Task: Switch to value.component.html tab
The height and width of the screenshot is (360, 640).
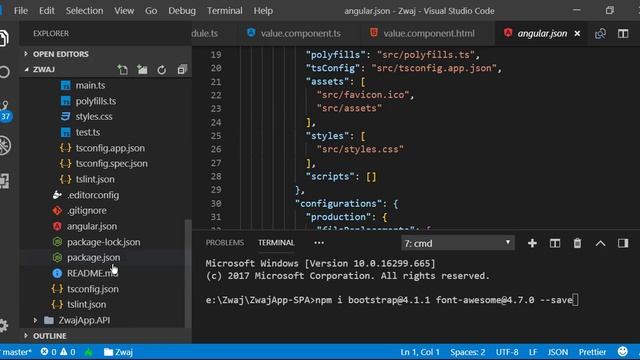Action: (x=422, y=33)
